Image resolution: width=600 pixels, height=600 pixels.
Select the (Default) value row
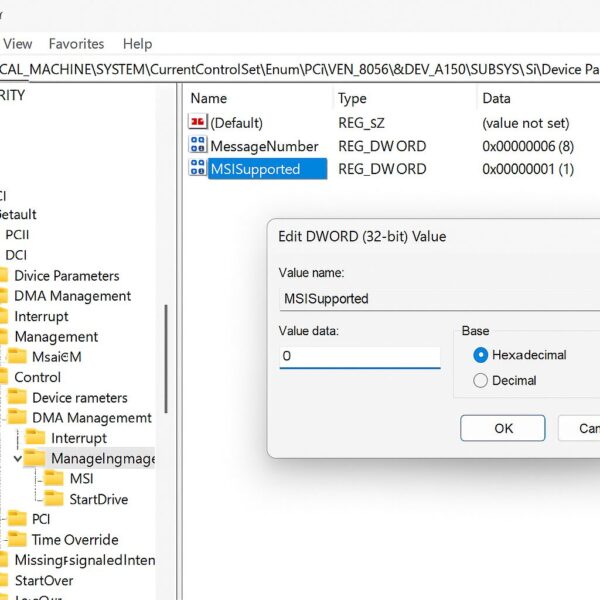click(236, 123)
